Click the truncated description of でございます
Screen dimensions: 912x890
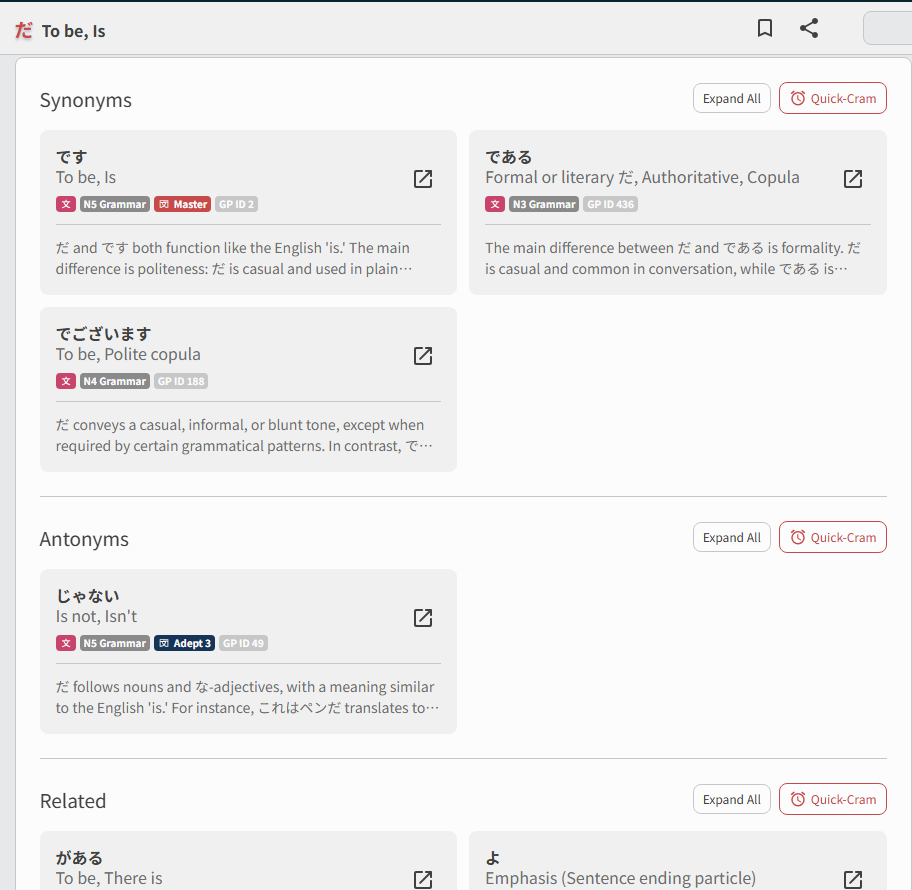[240, 436]
